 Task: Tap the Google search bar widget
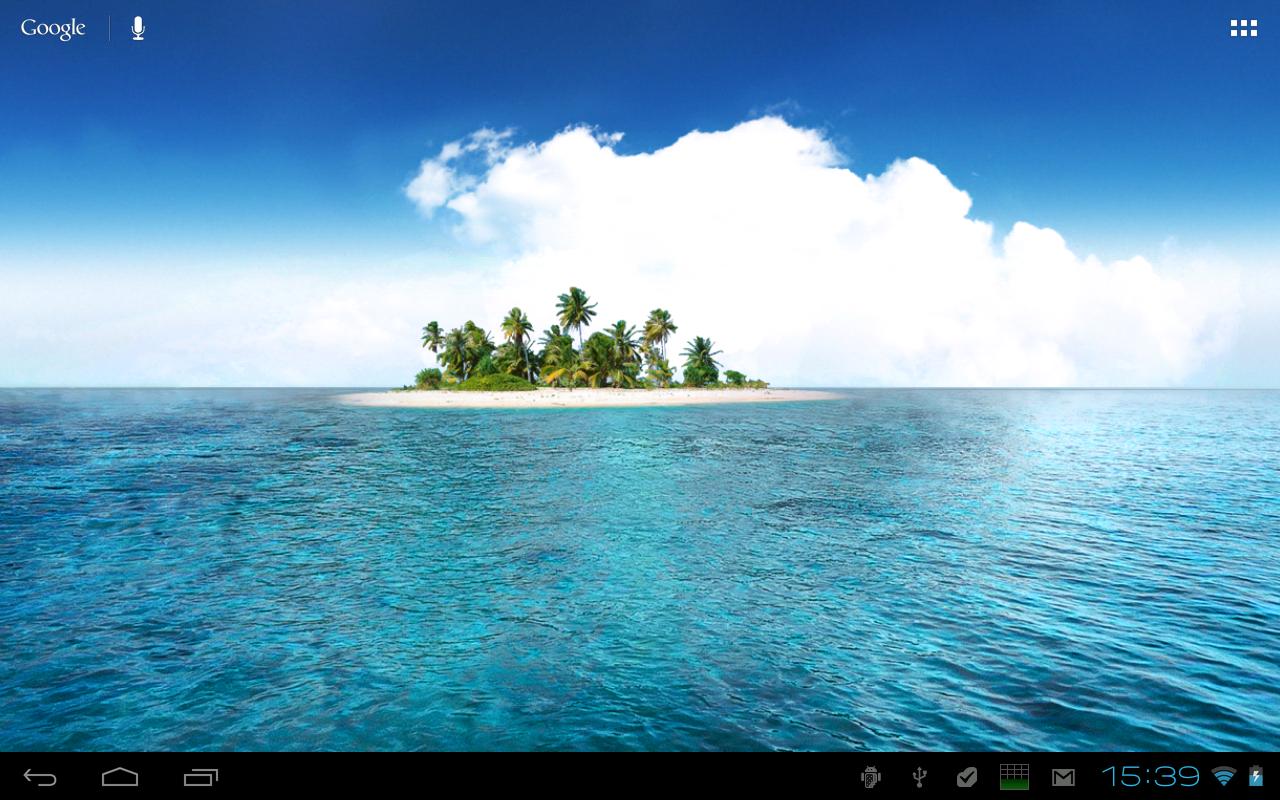[x=52, y=28]
